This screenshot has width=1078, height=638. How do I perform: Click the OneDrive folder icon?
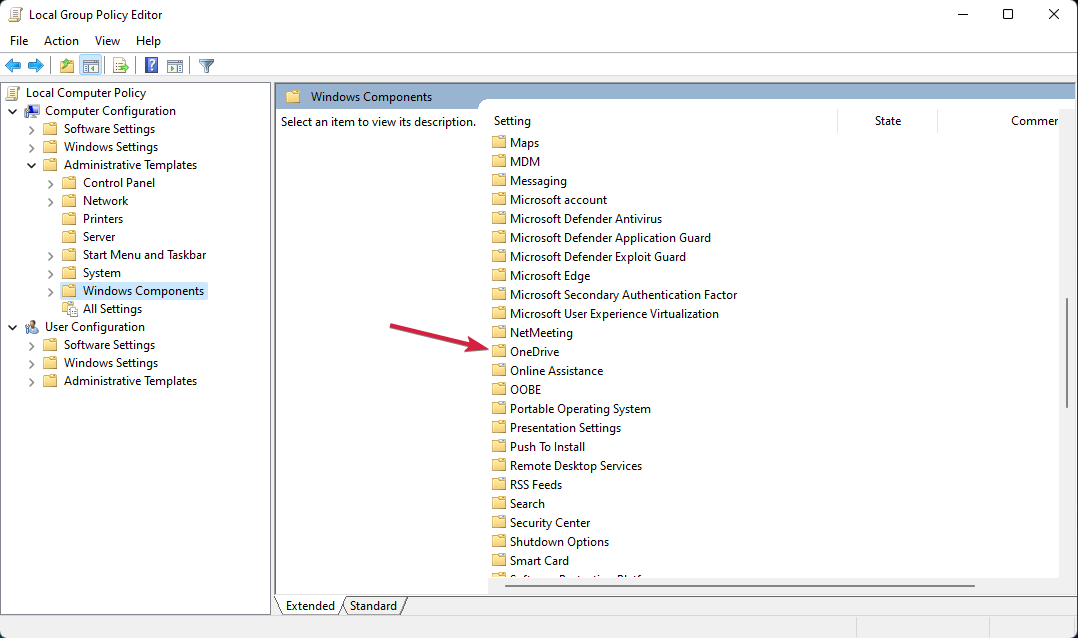click(499, 351)
